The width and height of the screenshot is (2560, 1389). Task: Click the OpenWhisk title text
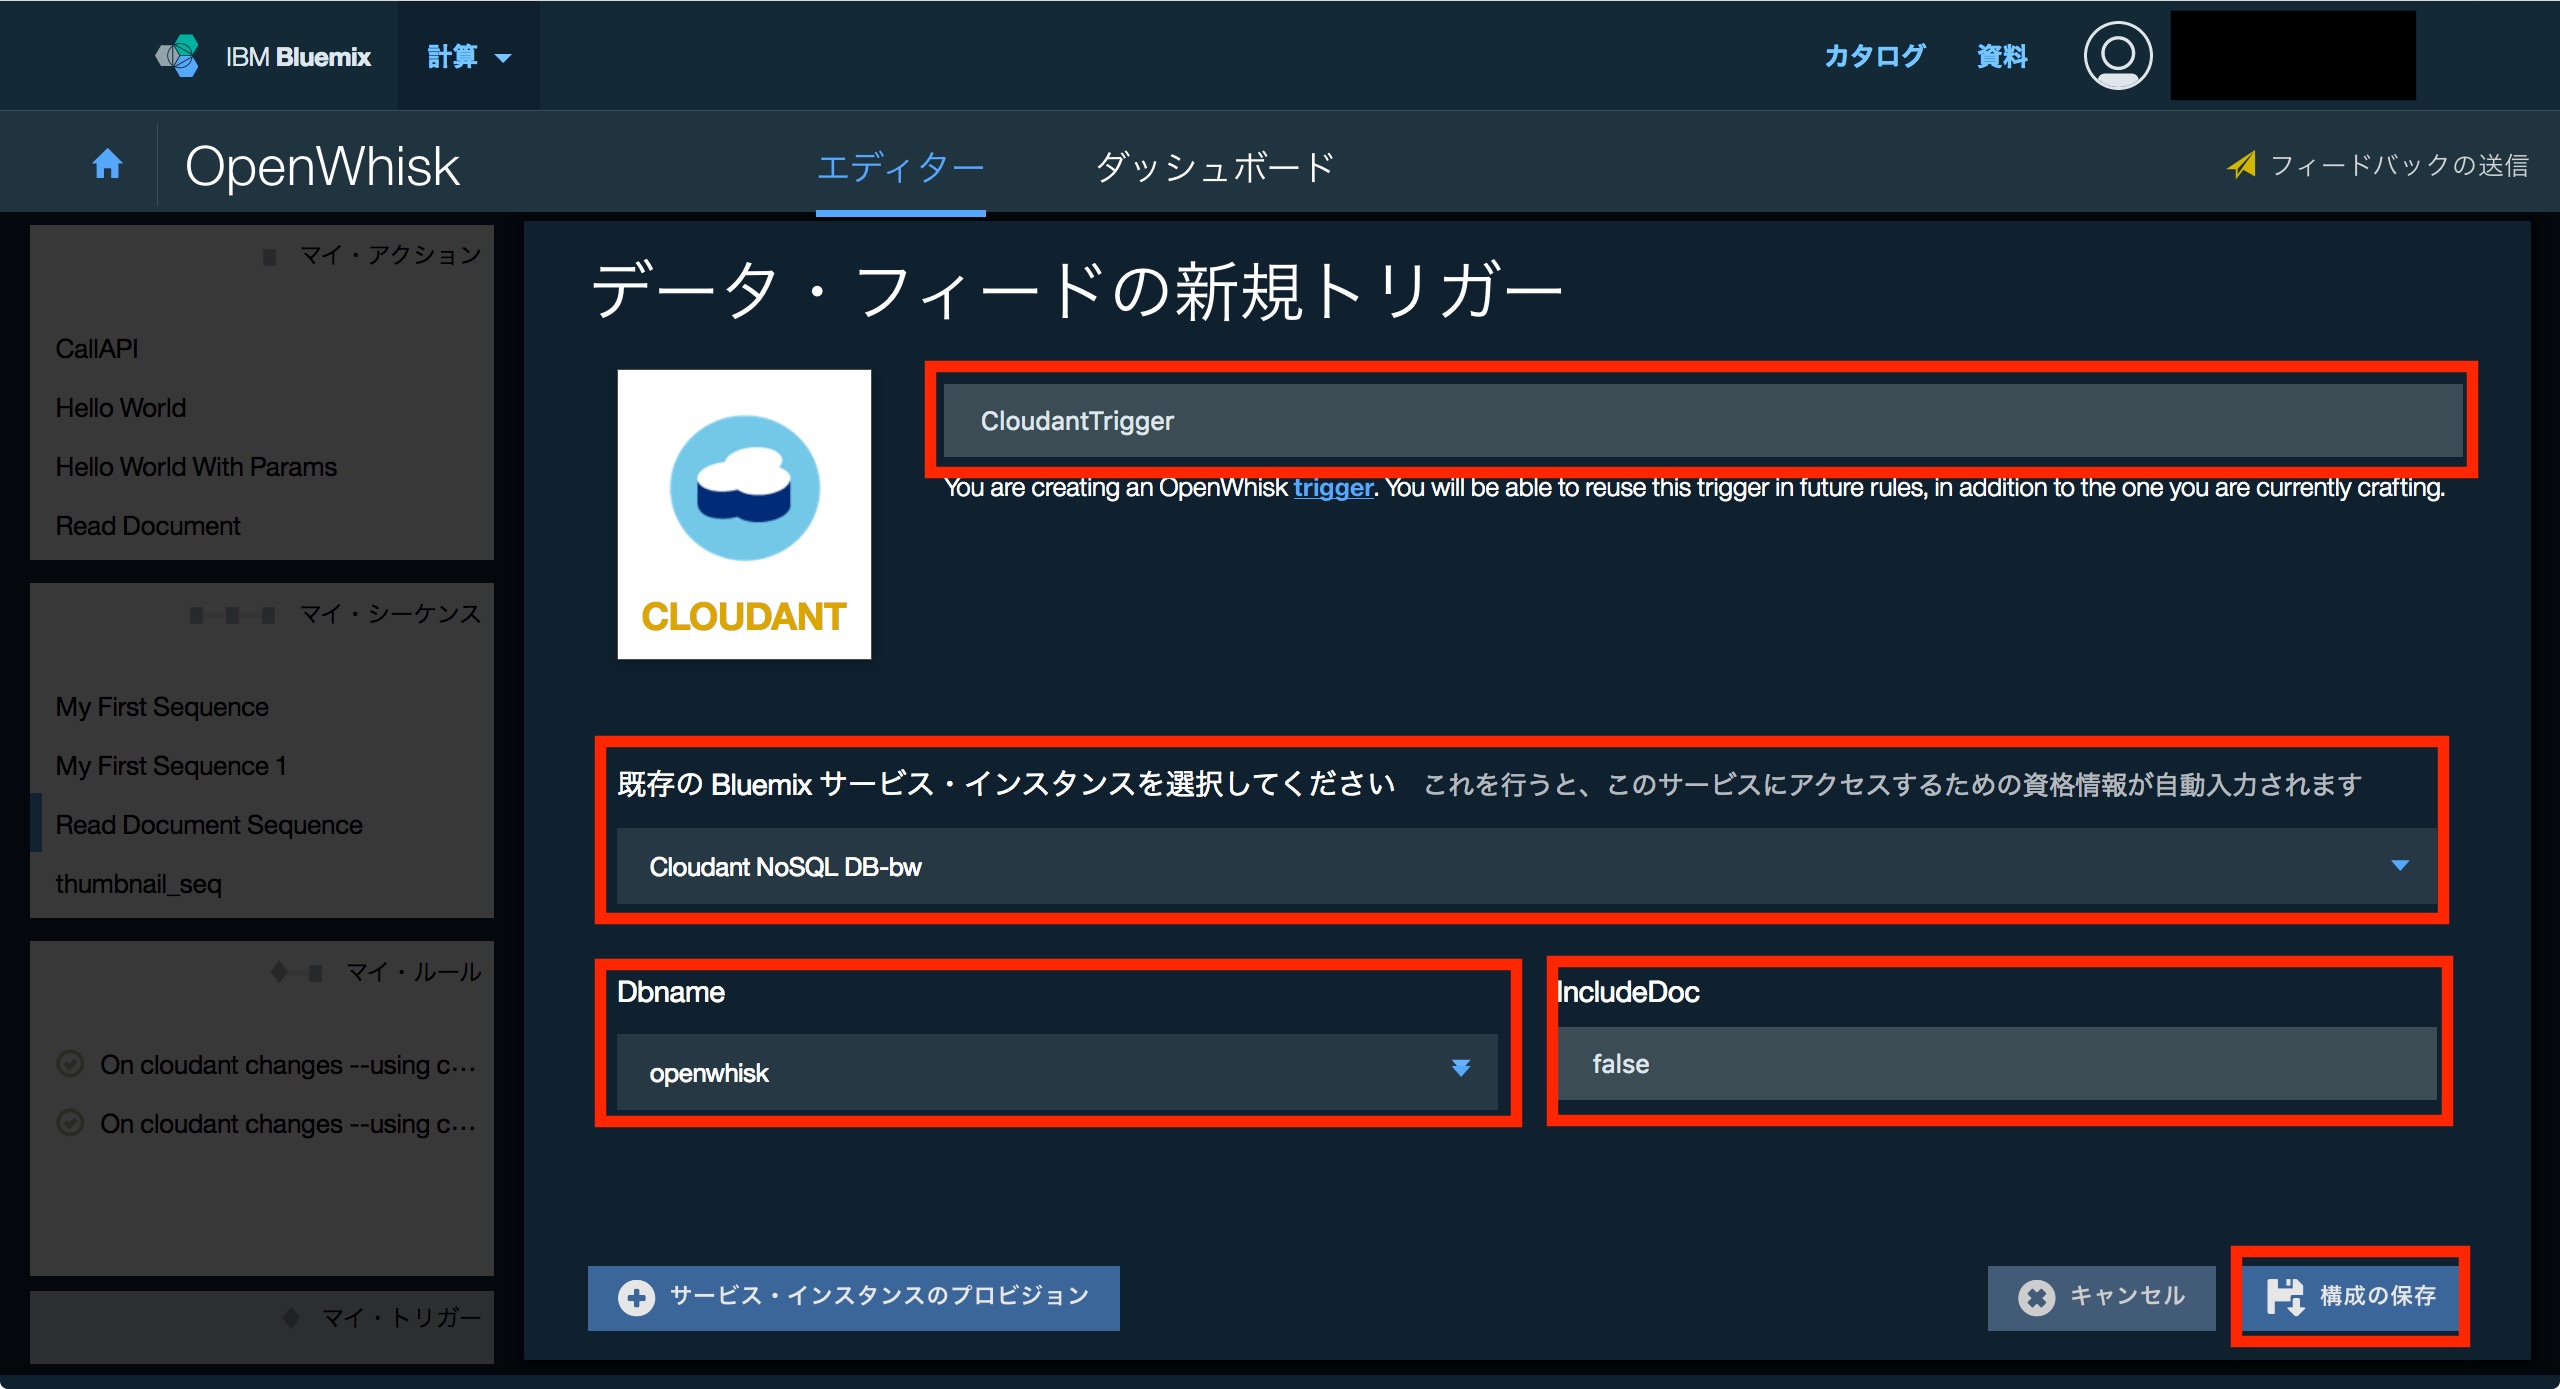(322, 166)
